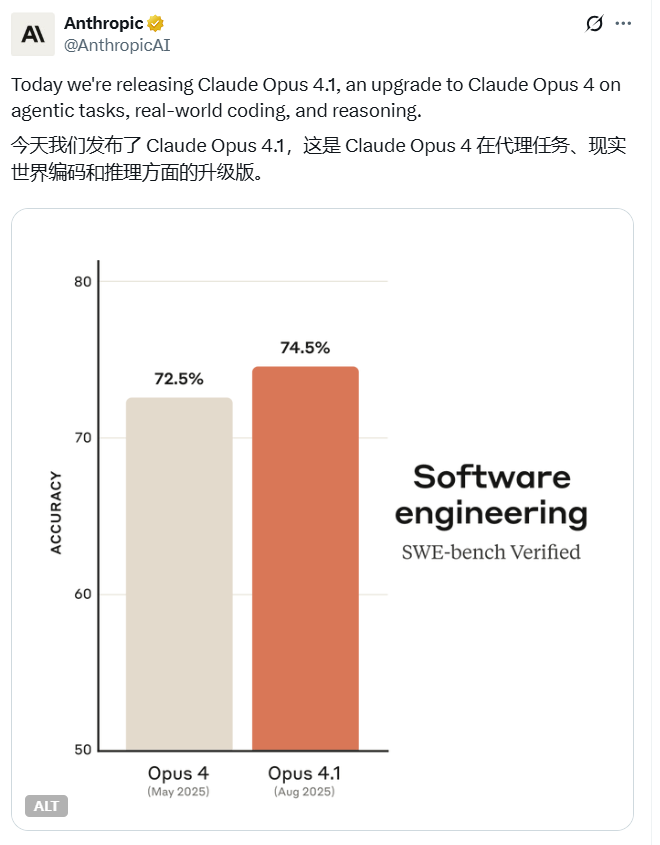The height and width of the screenshot is (845, 660).
Task: Click the ALT badge on the image
Action: point(44,806)
